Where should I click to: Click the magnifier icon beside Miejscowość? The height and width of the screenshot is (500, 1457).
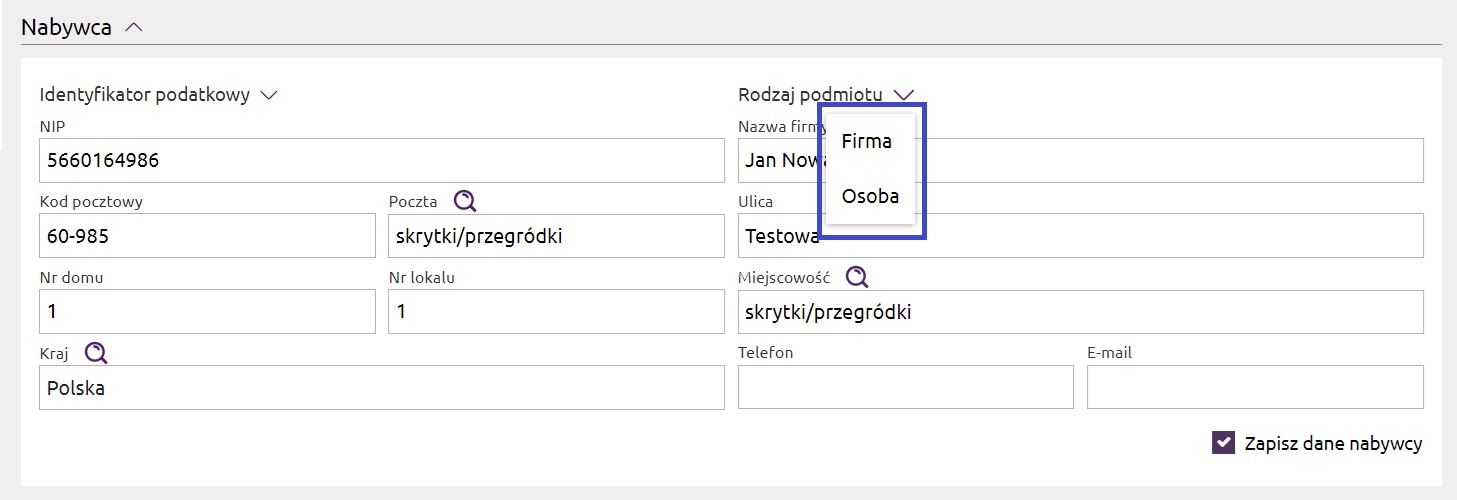(x=857, y=277)
